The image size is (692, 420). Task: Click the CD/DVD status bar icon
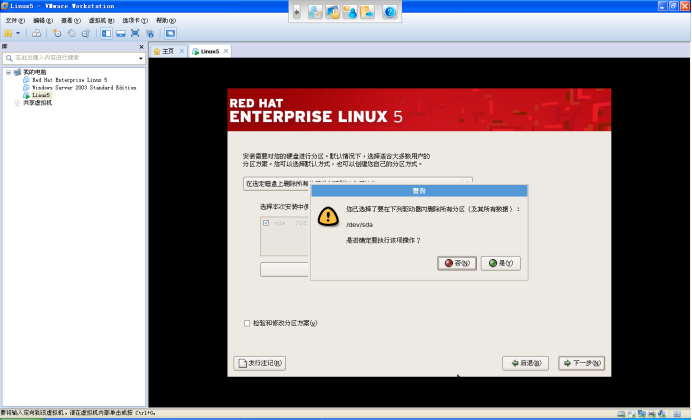(x=632, y=414)
